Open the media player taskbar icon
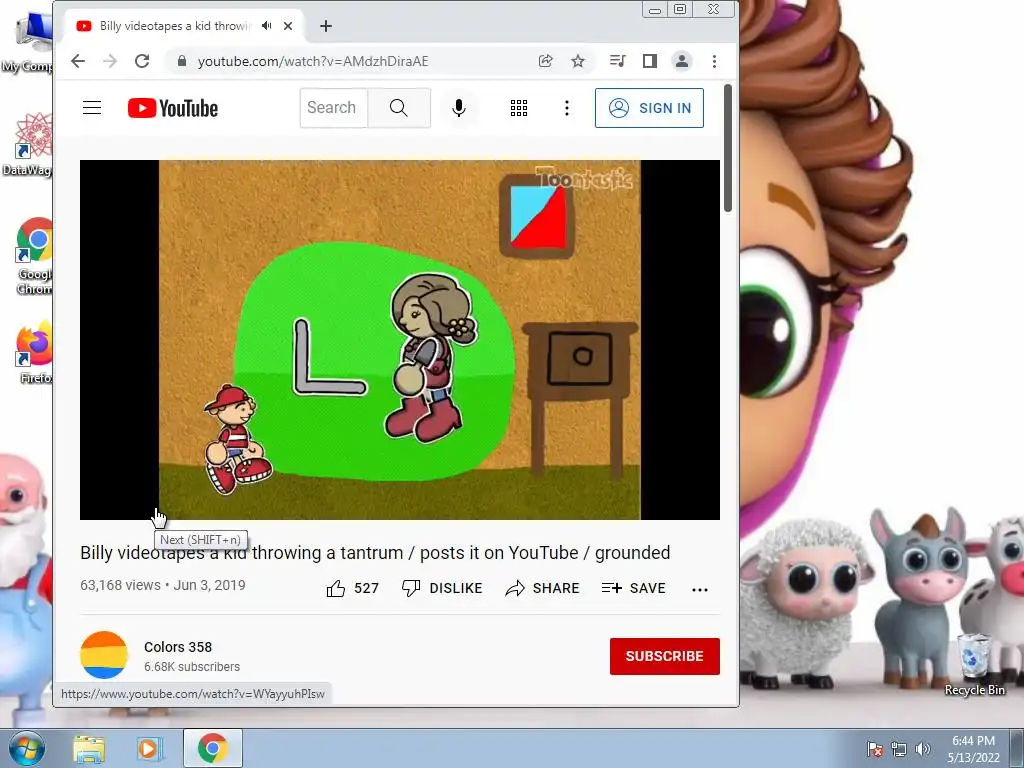Screen dimensions: 1024x768 (148, 748)
